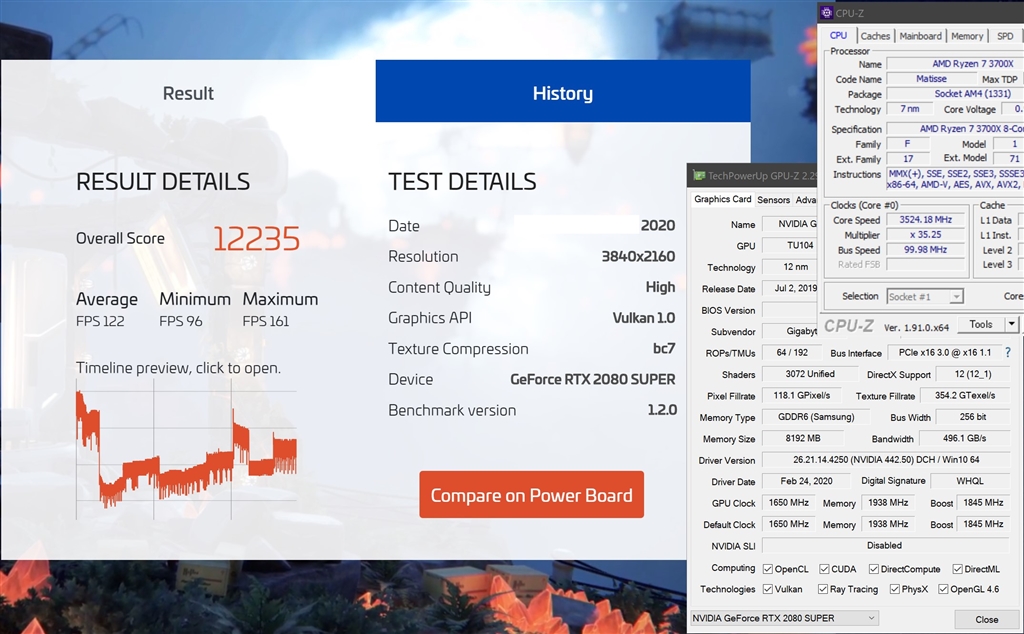Image resolution: width=1024 pixels, height=634 pixels.
Task: Open the Memory tab in CPU-Z
Action: 967,37
